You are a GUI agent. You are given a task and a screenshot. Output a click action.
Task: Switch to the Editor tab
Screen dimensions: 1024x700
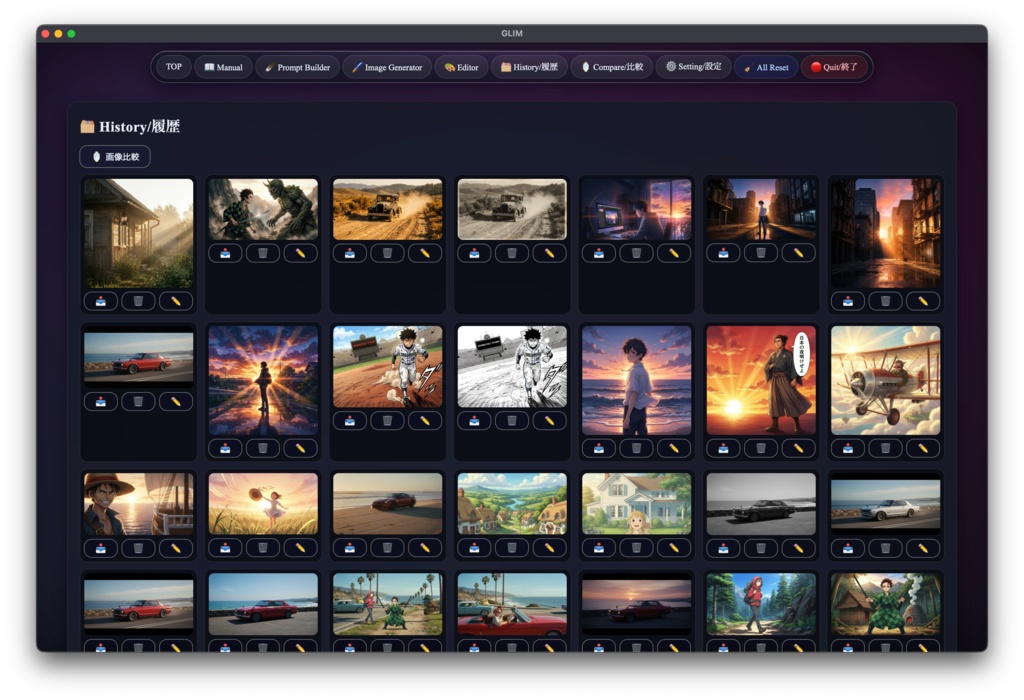pyautogui.click(x=461, y=67)
